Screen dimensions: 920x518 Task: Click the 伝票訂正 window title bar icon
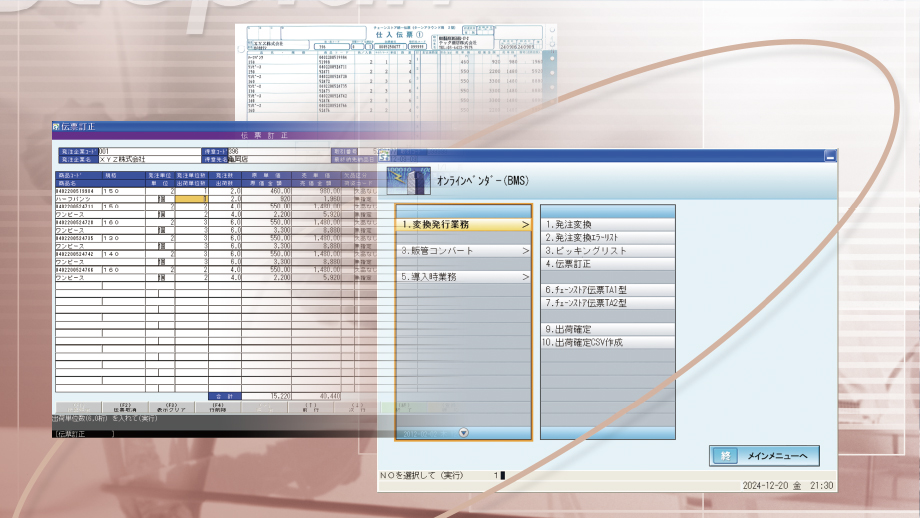(57, 128)
